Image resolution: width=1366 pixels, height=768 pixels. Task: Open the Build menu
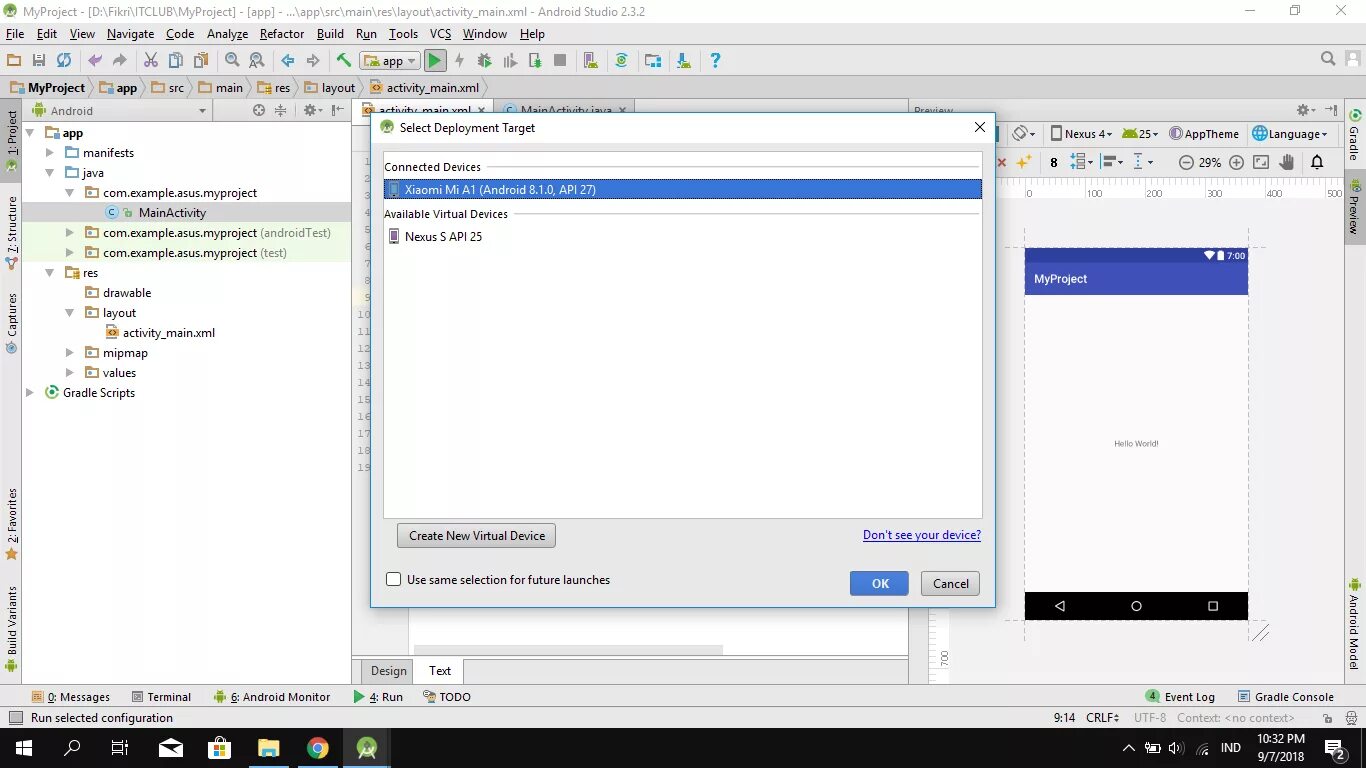(330, 34)
